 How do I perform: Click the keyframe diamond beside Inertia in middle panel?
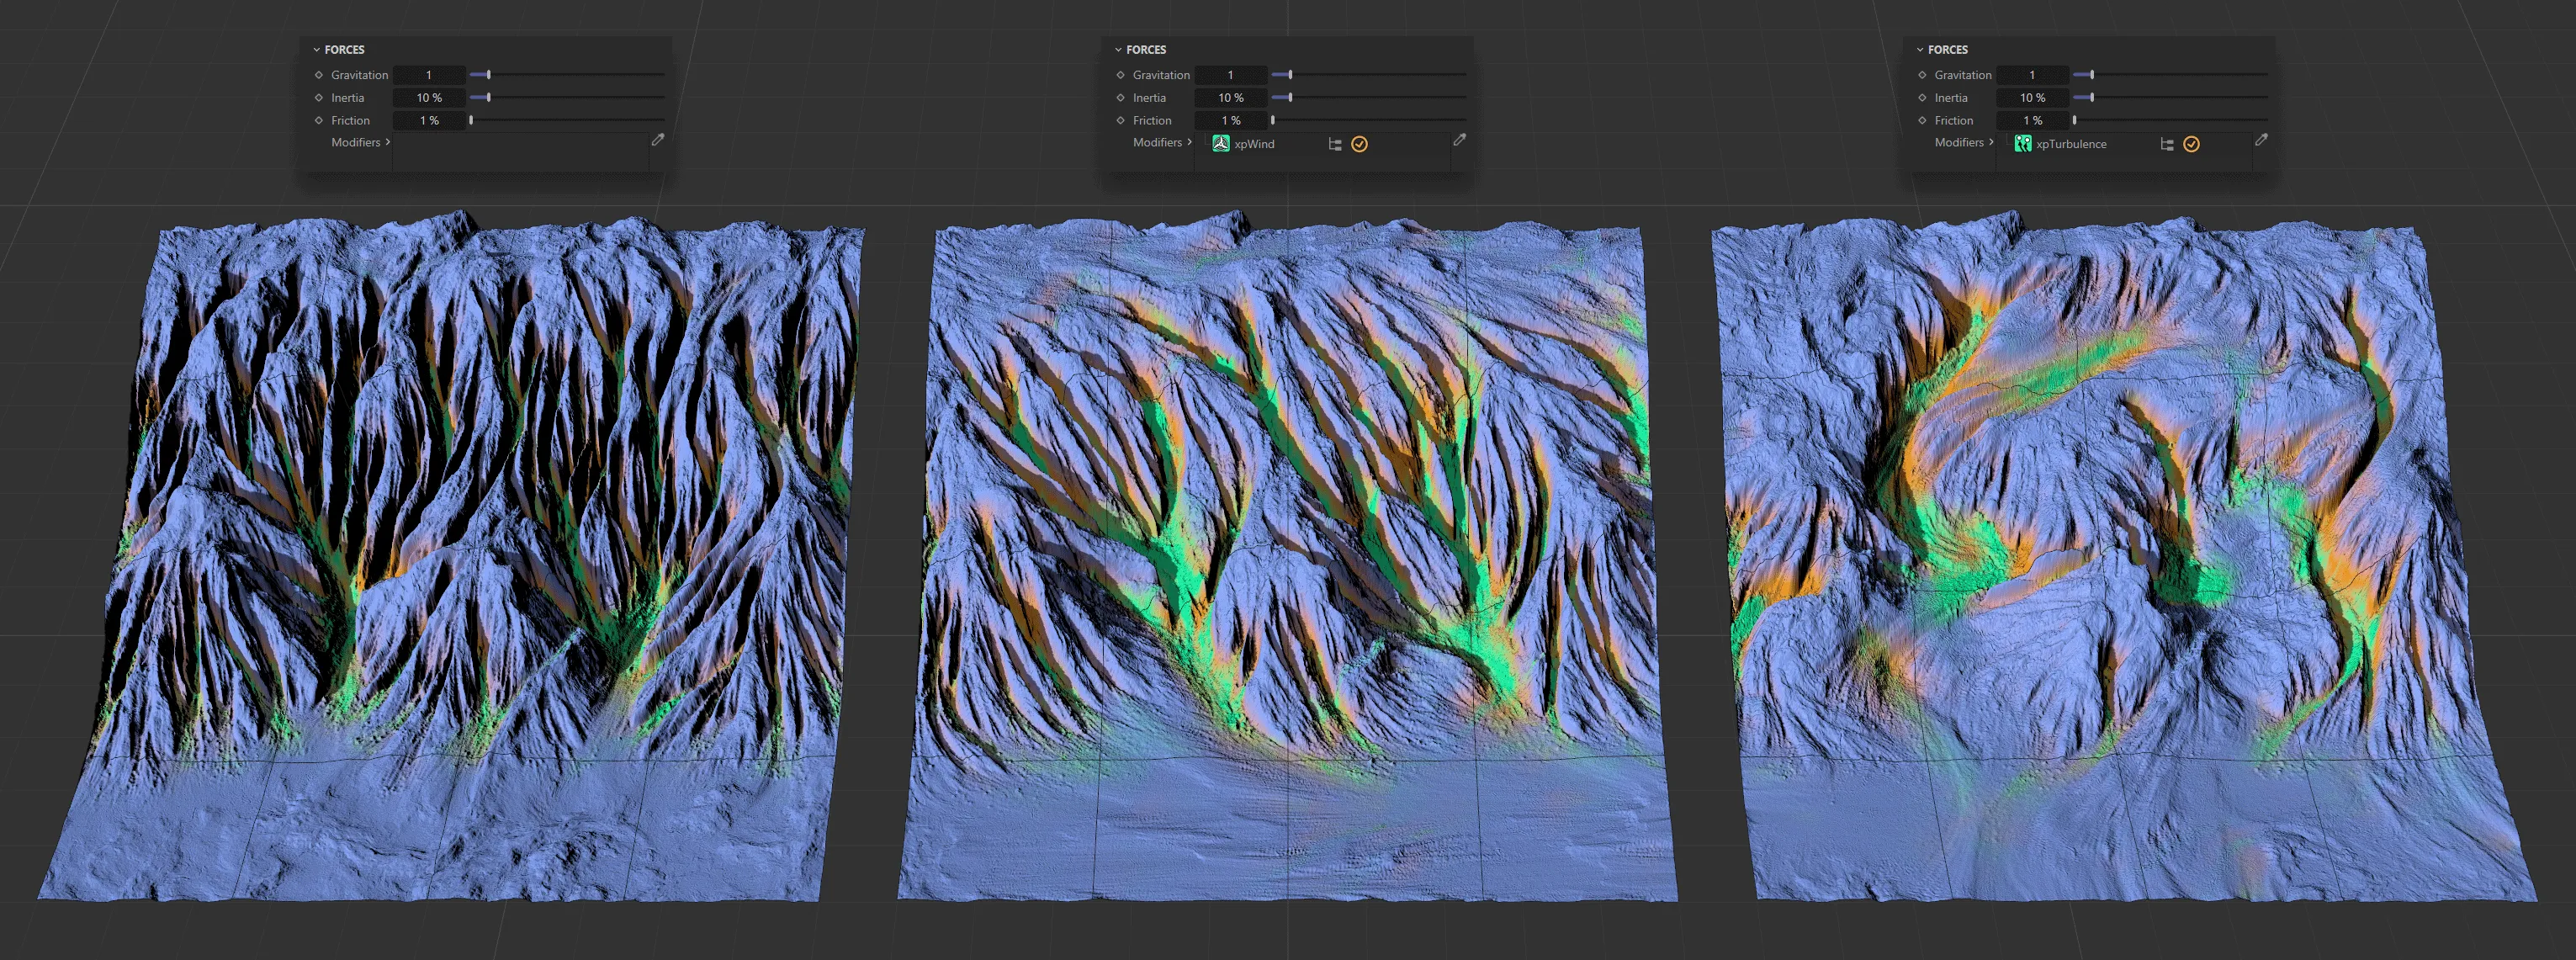(x=1120, y=97)
